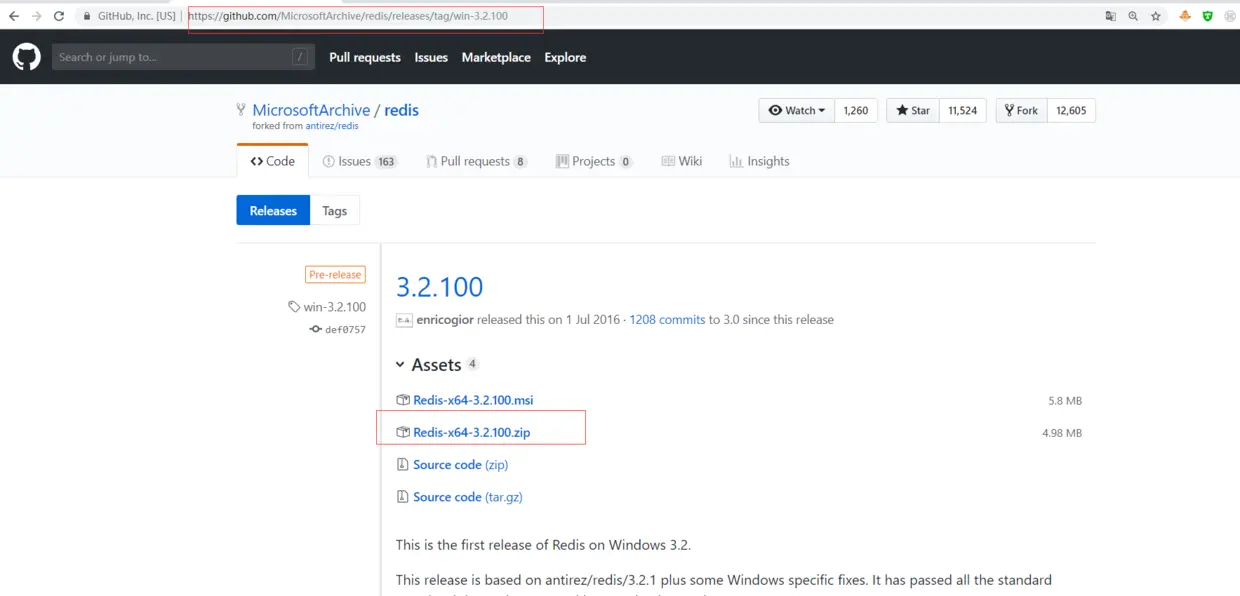Open the Wiki tab
The image size is (1240, 596).
[682, 161]
